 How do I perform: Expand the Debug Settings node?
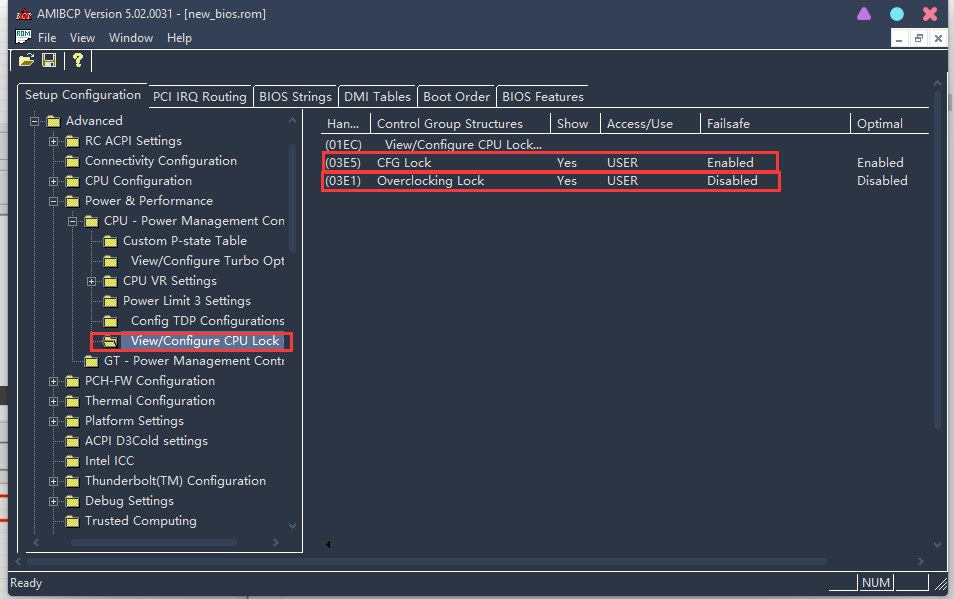point(54,501)
